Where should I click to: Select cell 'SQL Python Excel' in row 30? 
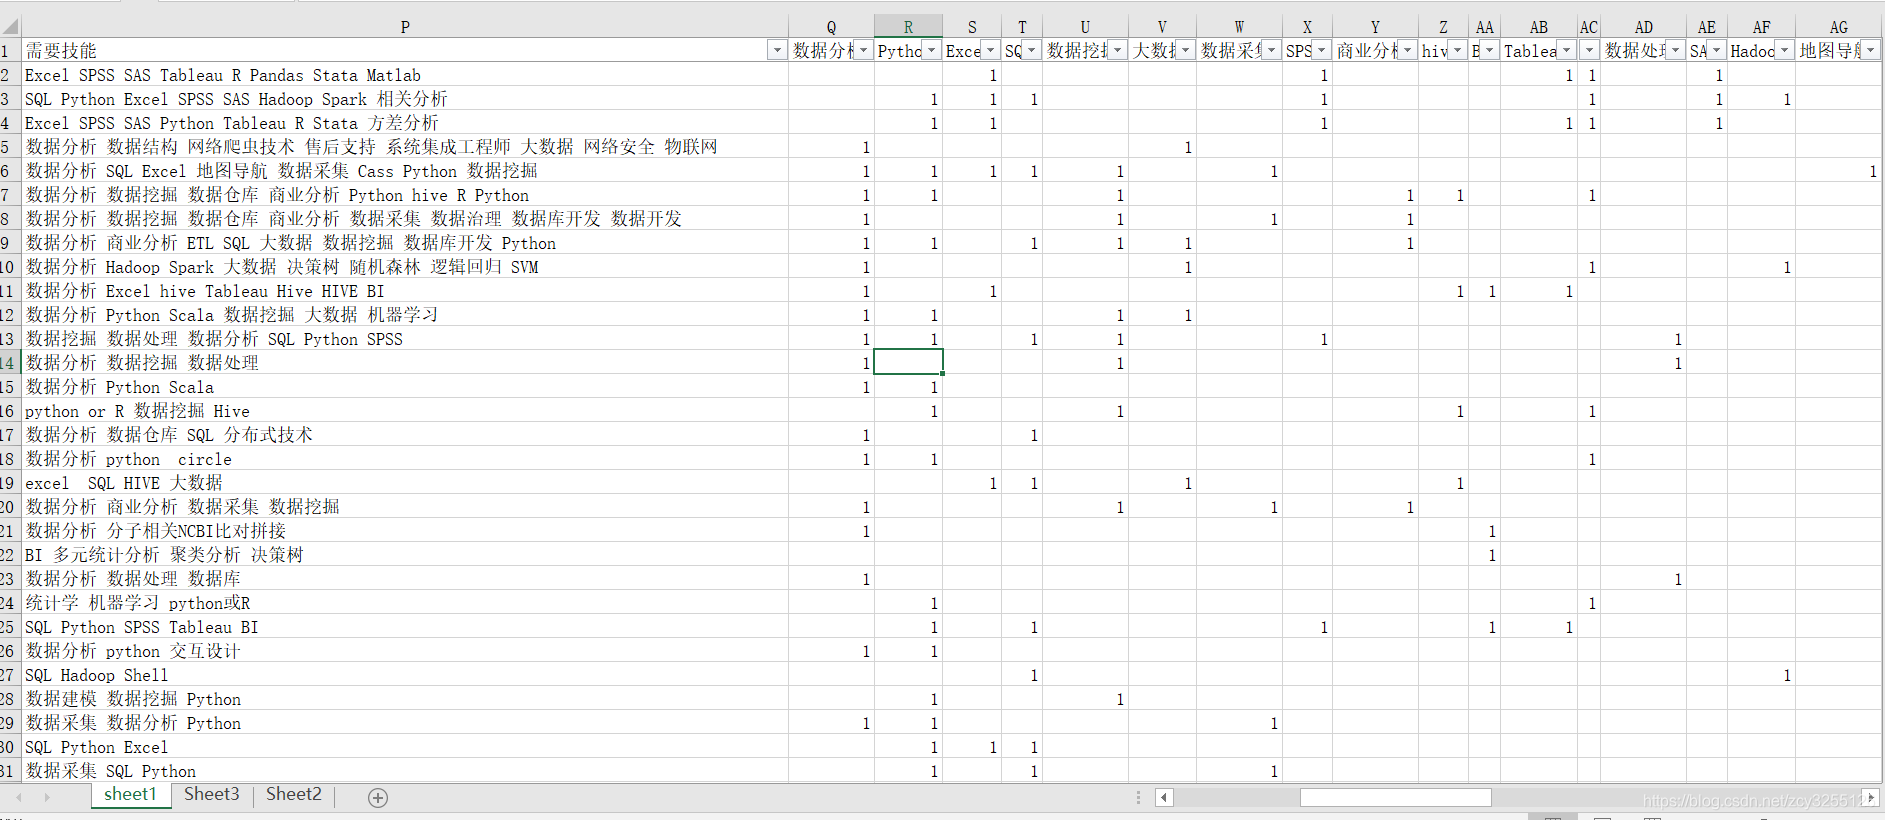pos(405,747)
